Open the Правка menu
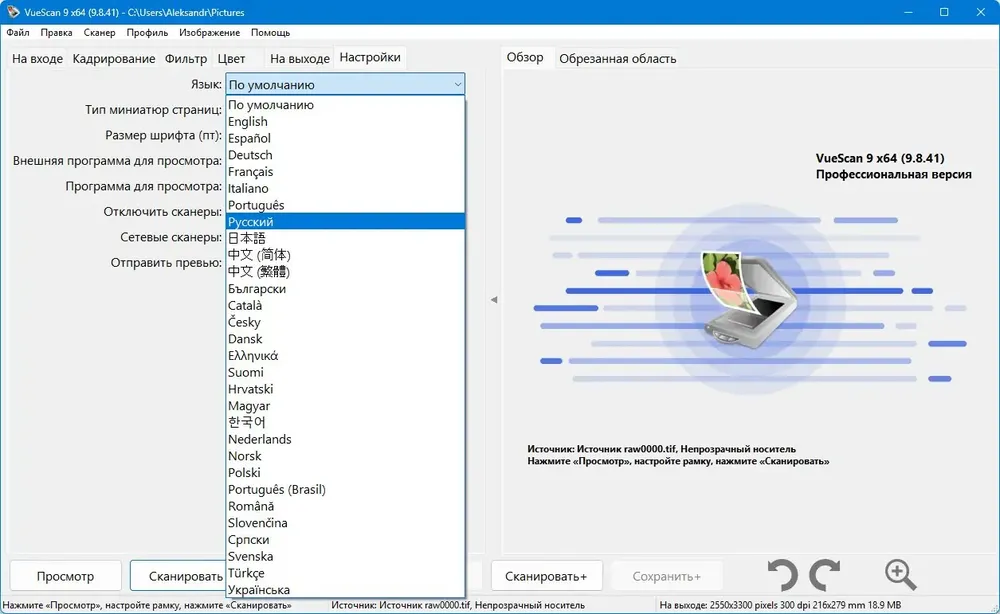The height and width of the screenshot is (614, 1000). click(x=56, y=33)
